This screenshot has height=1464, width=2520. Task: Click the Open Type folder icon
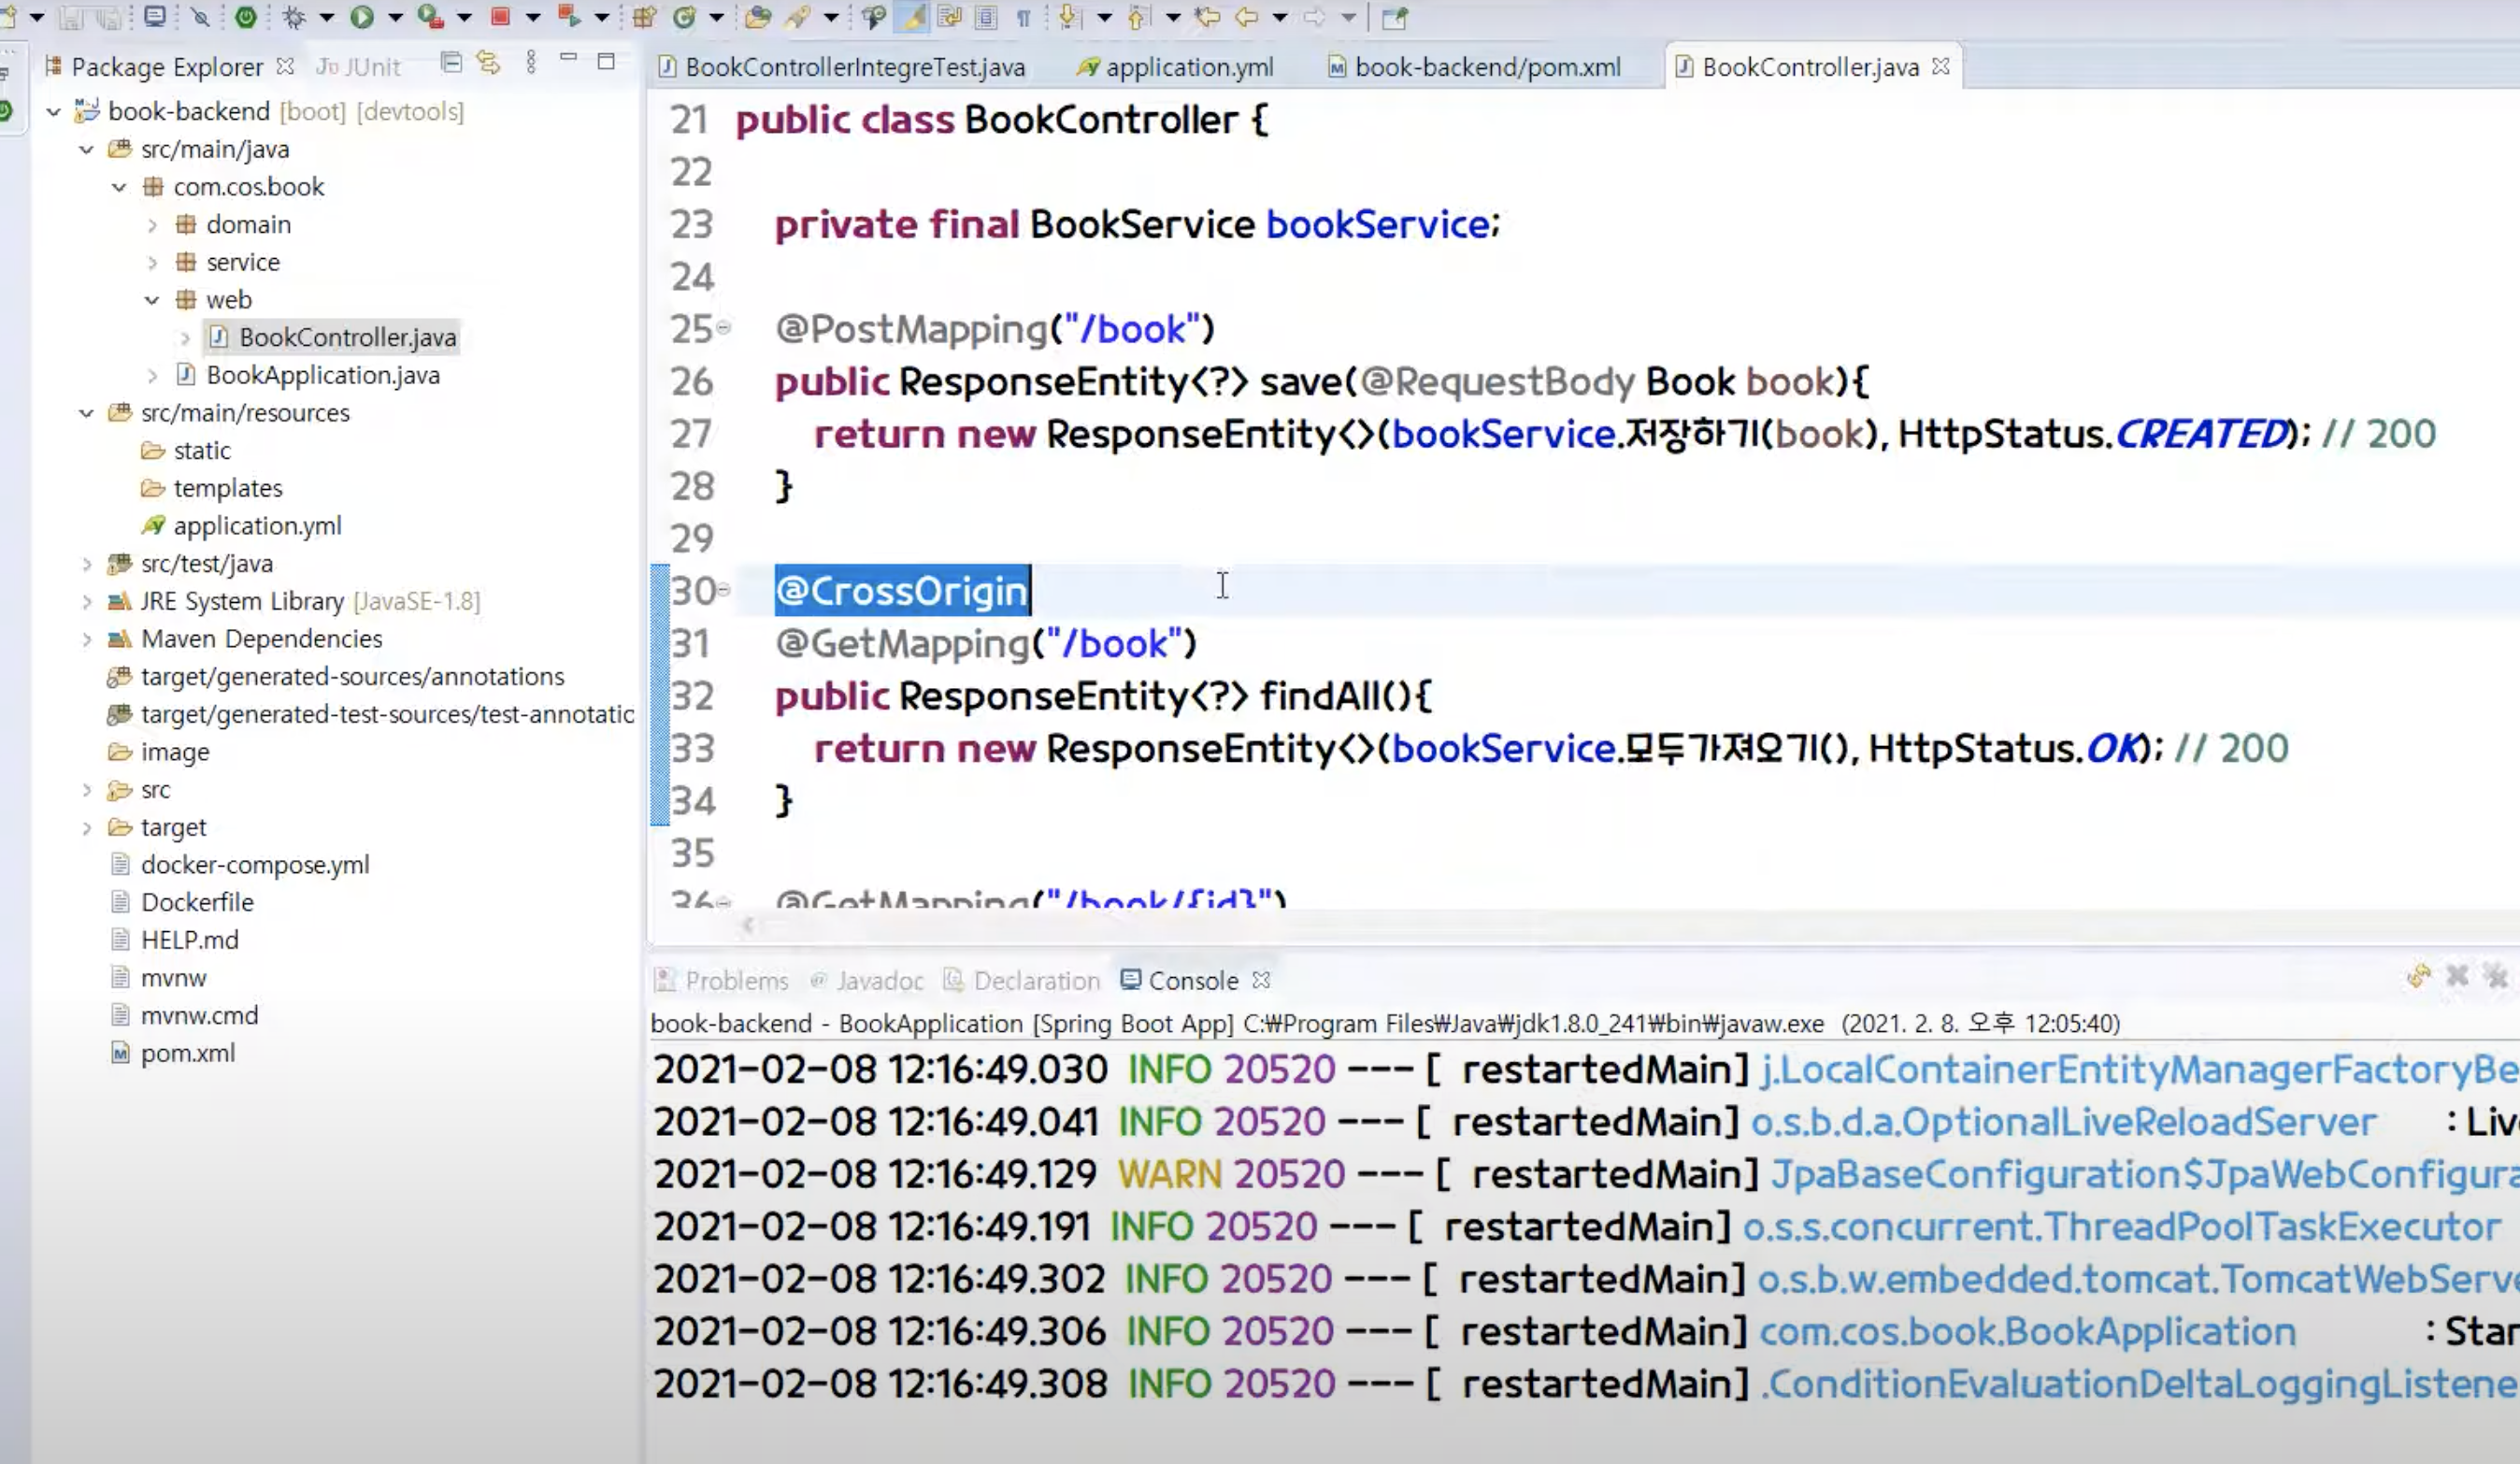(x=758, y=16)
